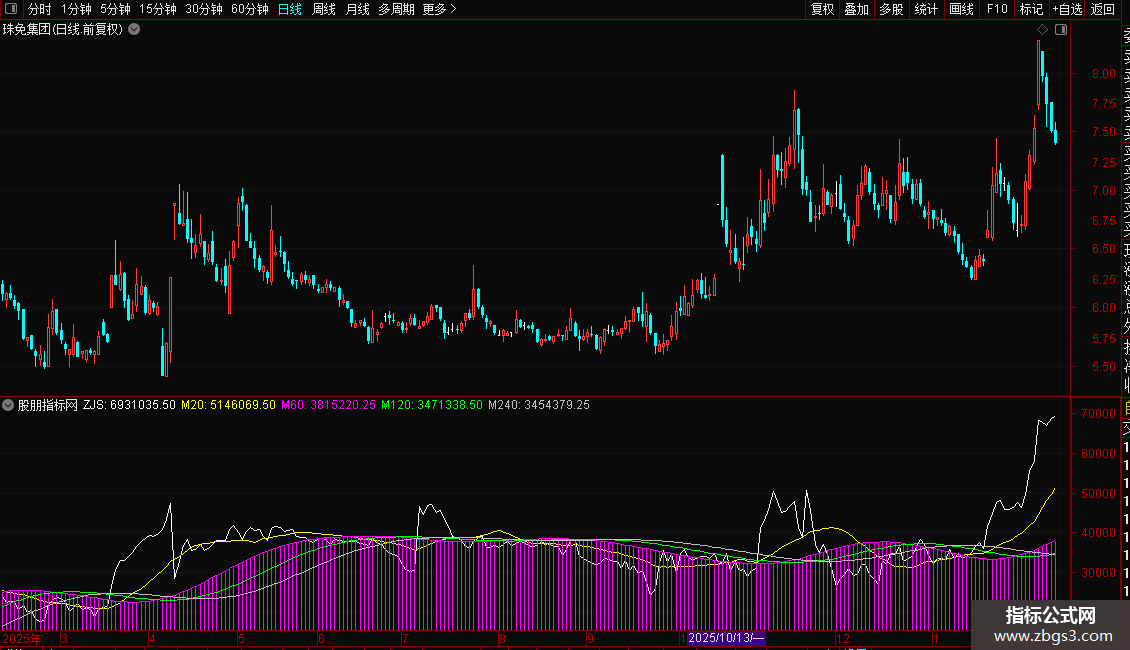Open 股朋指标网 indicator dropdown arrow
This screenshot has width=1130, height=650.
click(8, 405)
